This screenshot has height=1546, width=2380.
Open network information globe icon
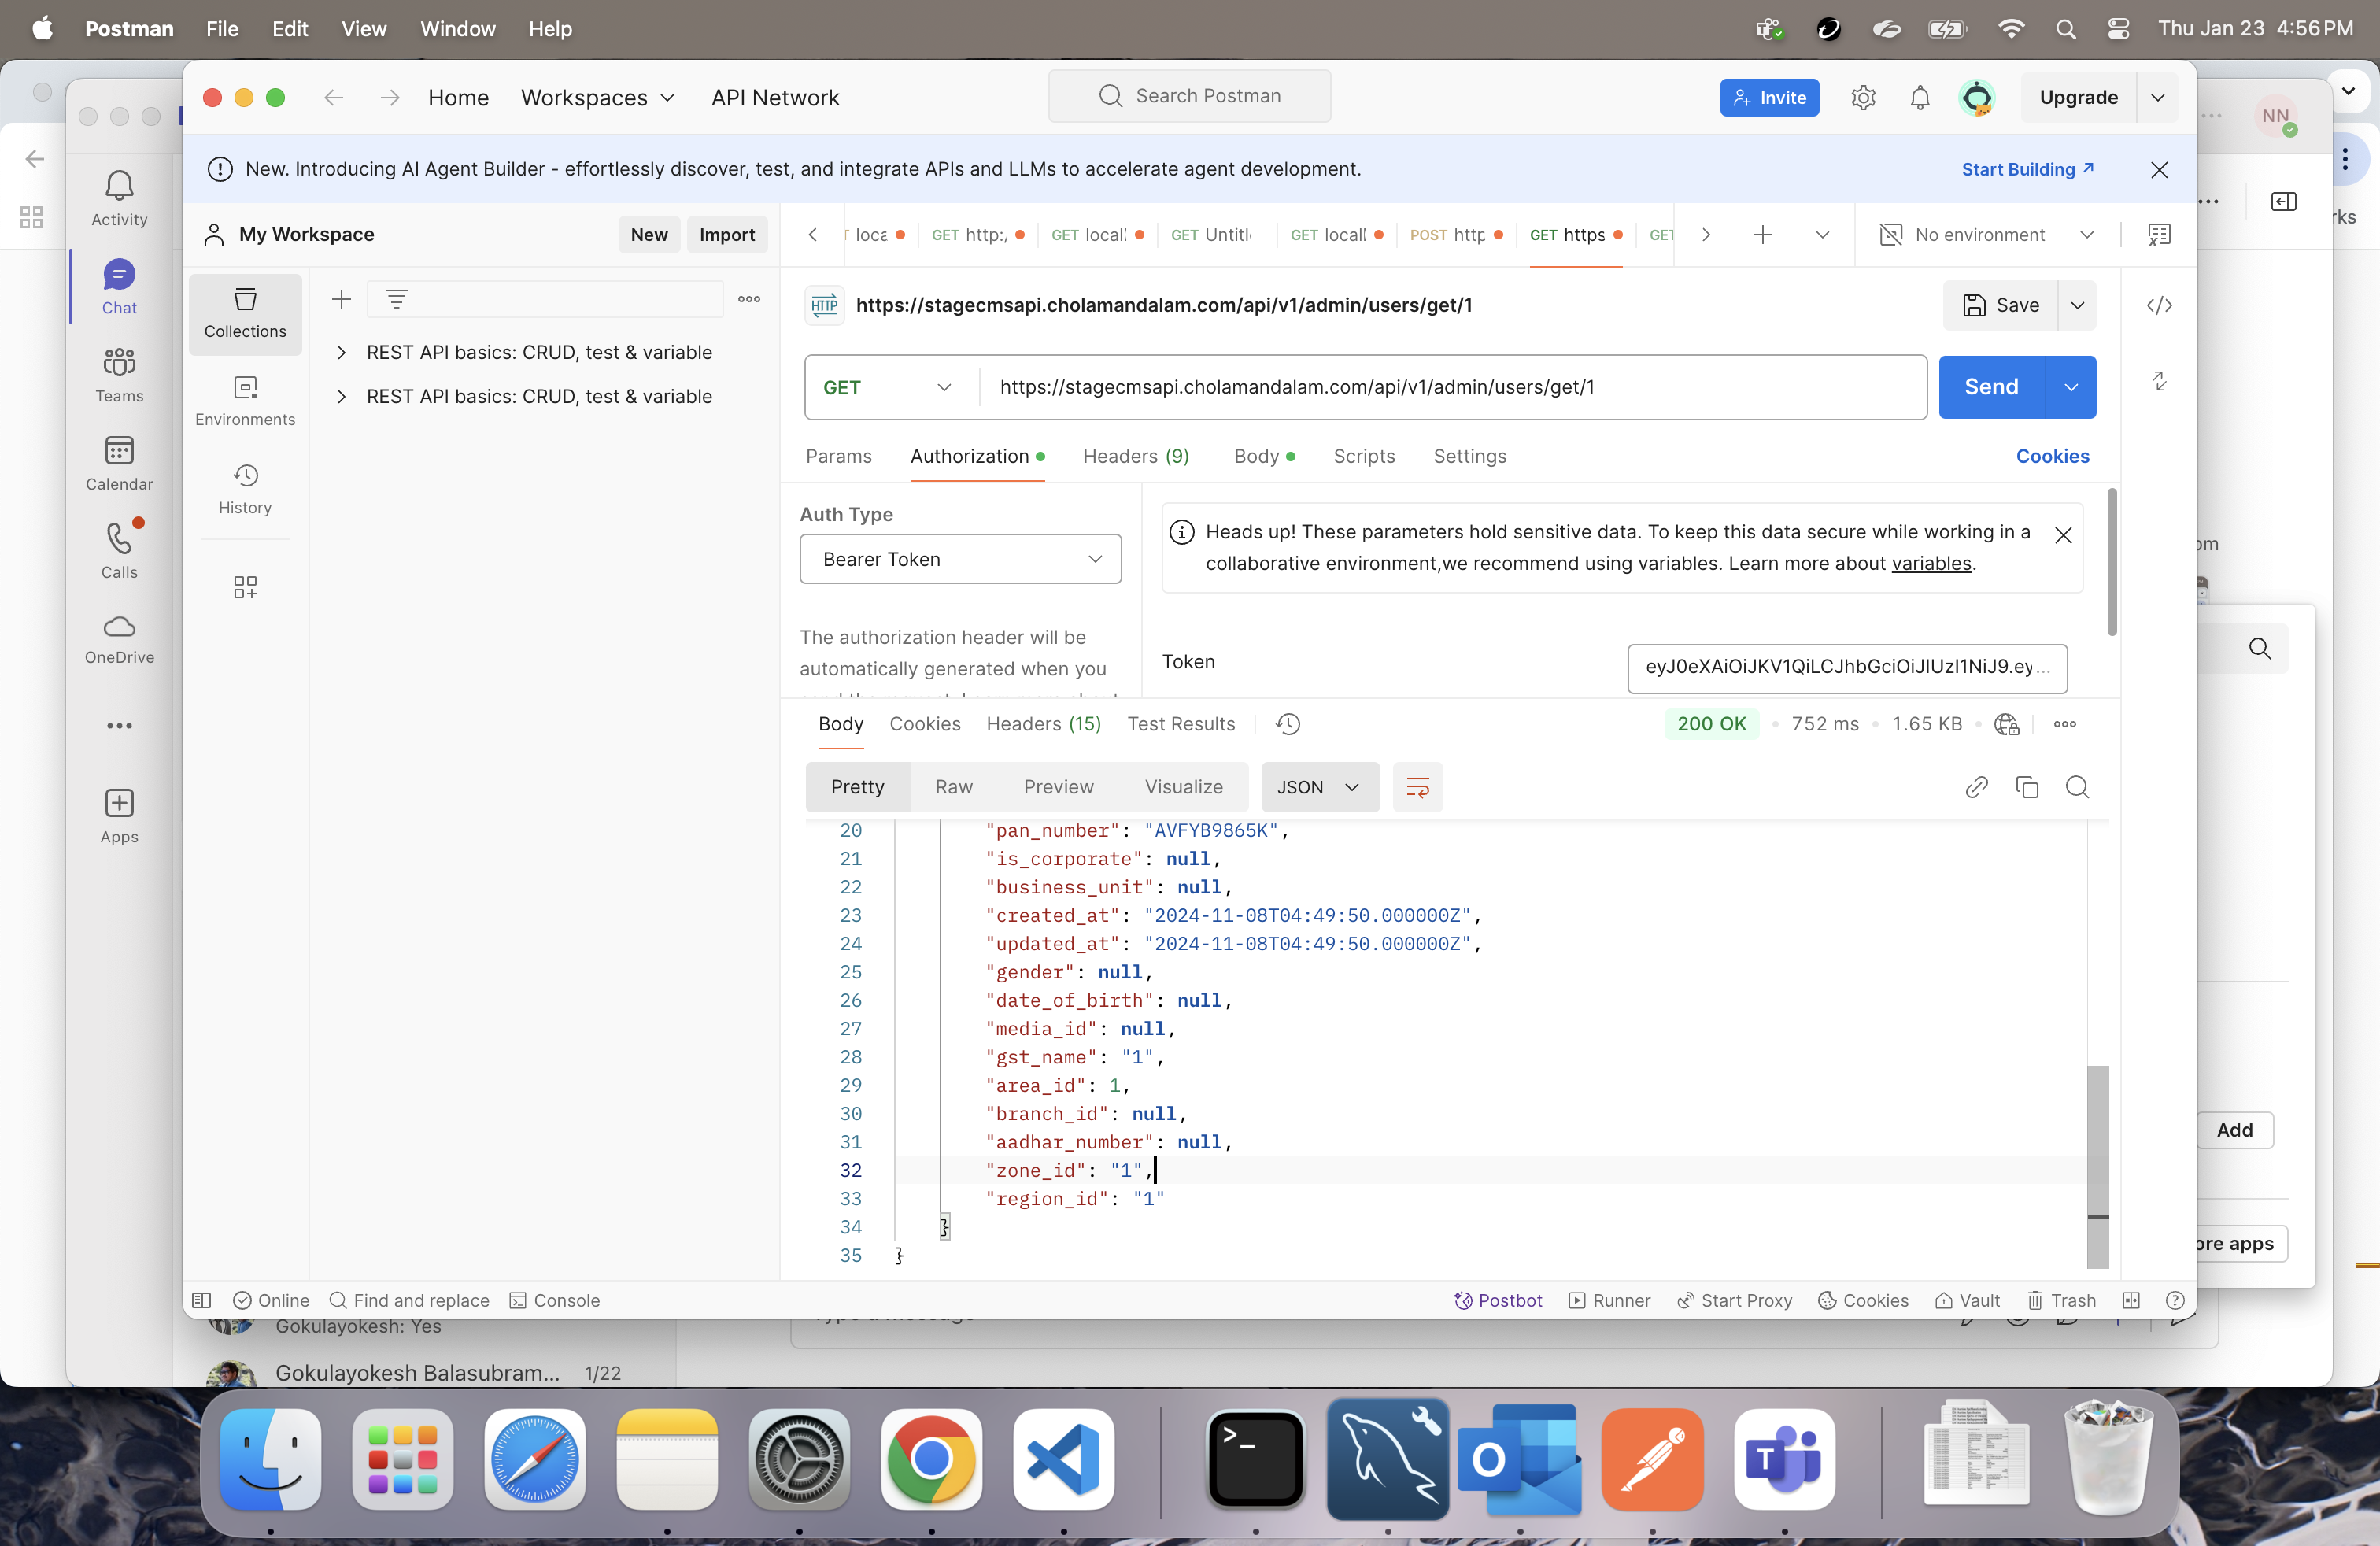[2006, 724]
